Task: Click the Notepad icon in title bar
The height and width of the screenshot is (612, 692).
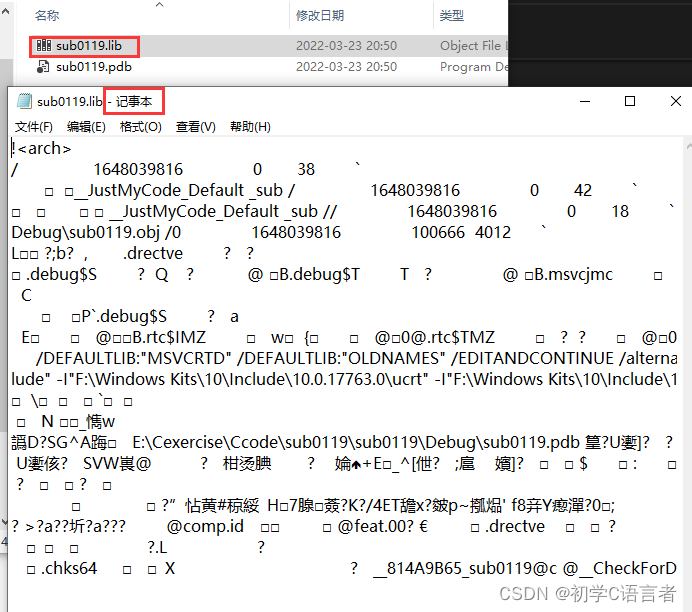Action: [23, 102]
